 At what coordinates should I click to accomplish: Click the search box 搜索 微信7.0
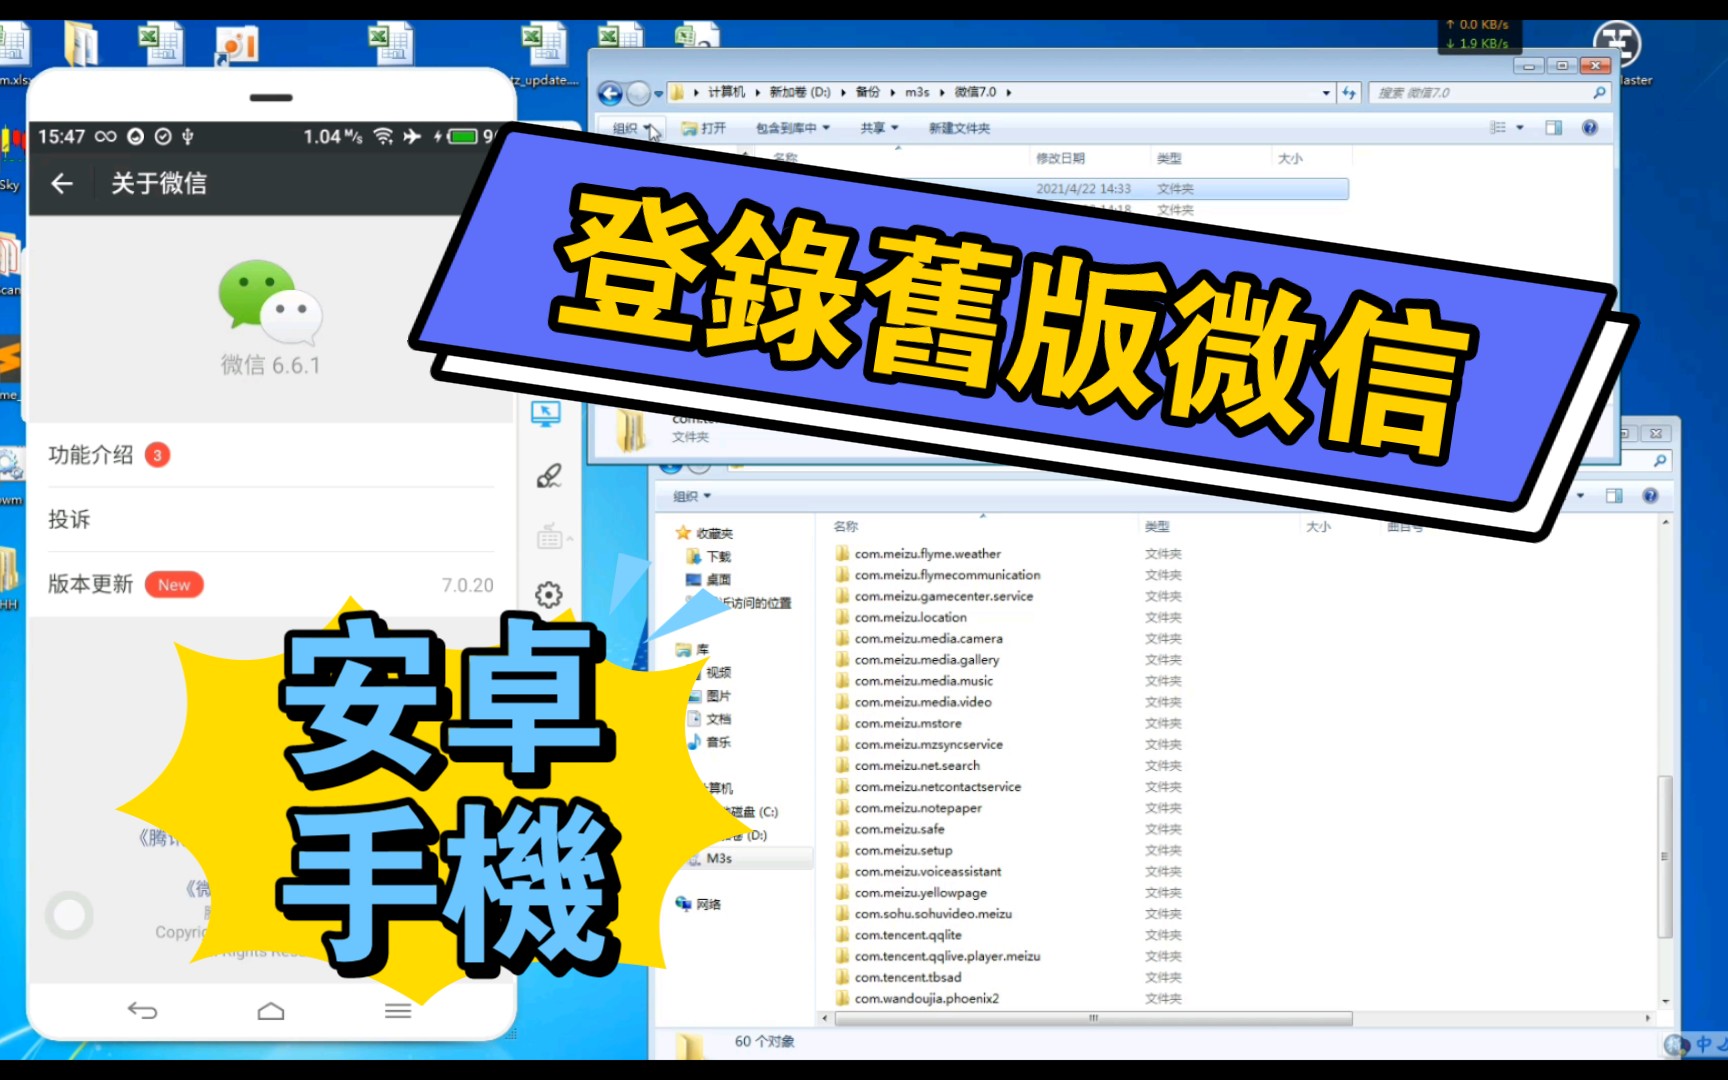point(1488,93)
